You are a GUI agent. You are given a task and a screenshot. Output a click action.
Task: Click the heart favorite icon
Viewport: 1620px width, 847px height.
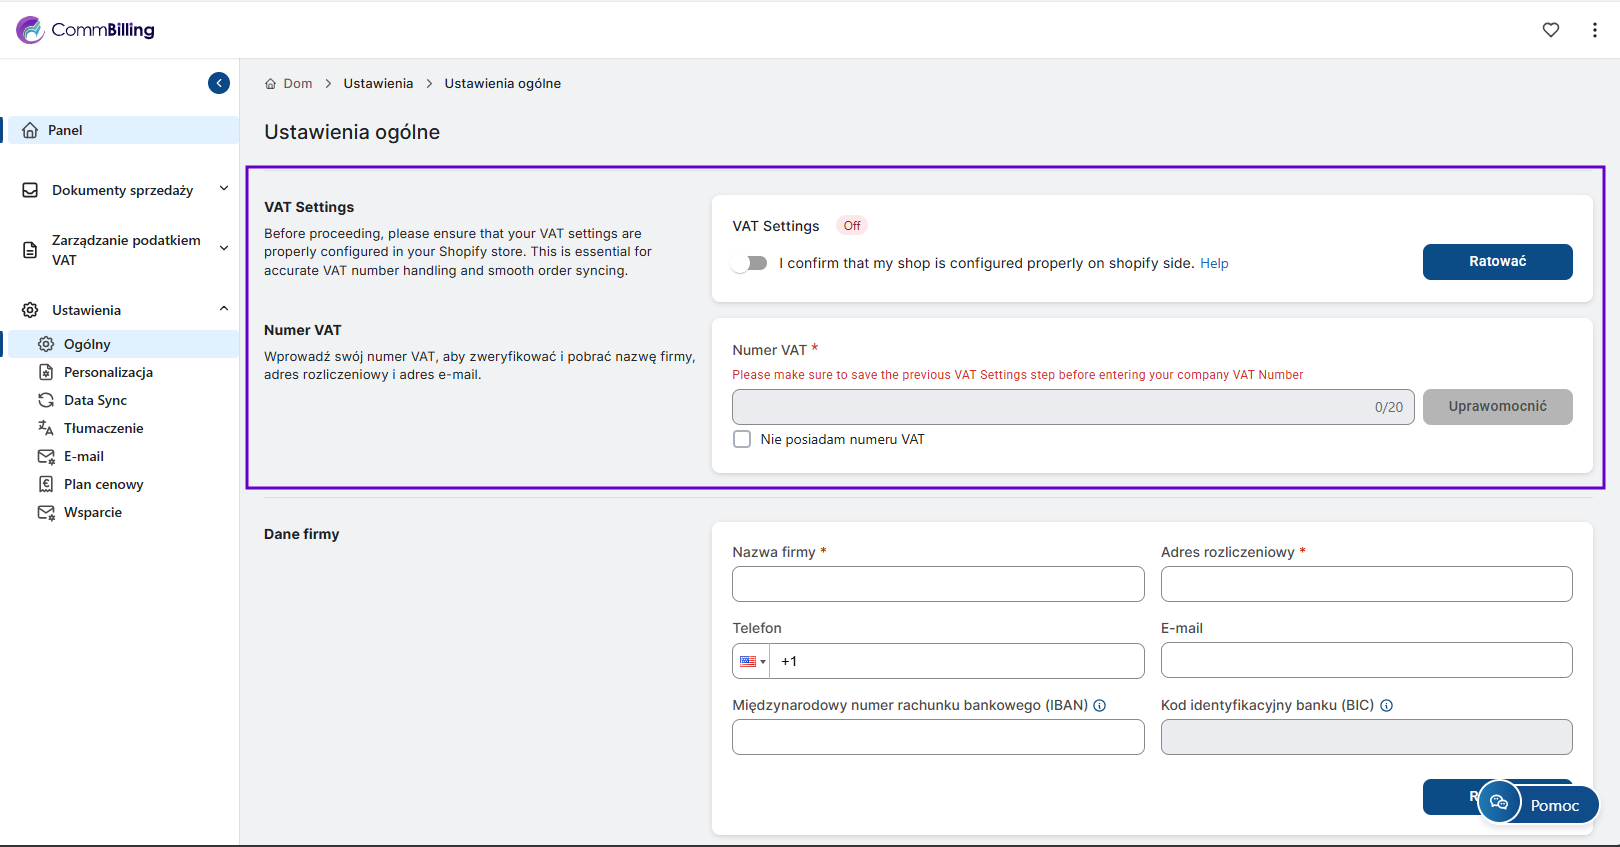click(1550, 30)
